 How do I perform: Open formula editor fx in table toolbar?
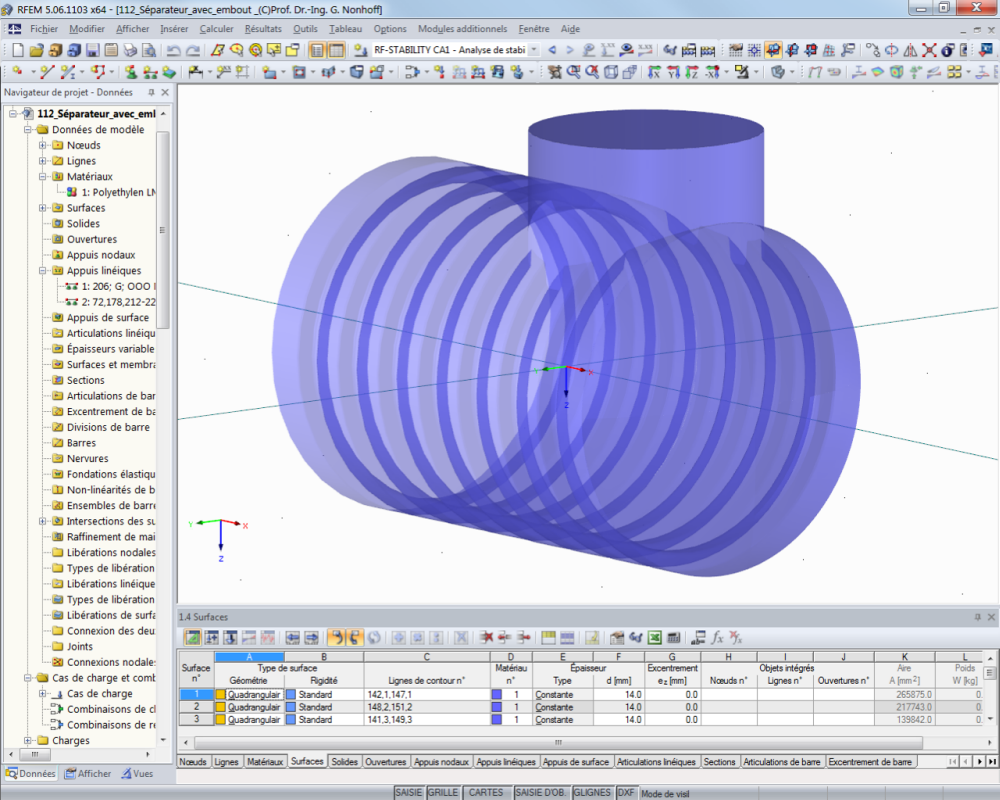point(717,637)
